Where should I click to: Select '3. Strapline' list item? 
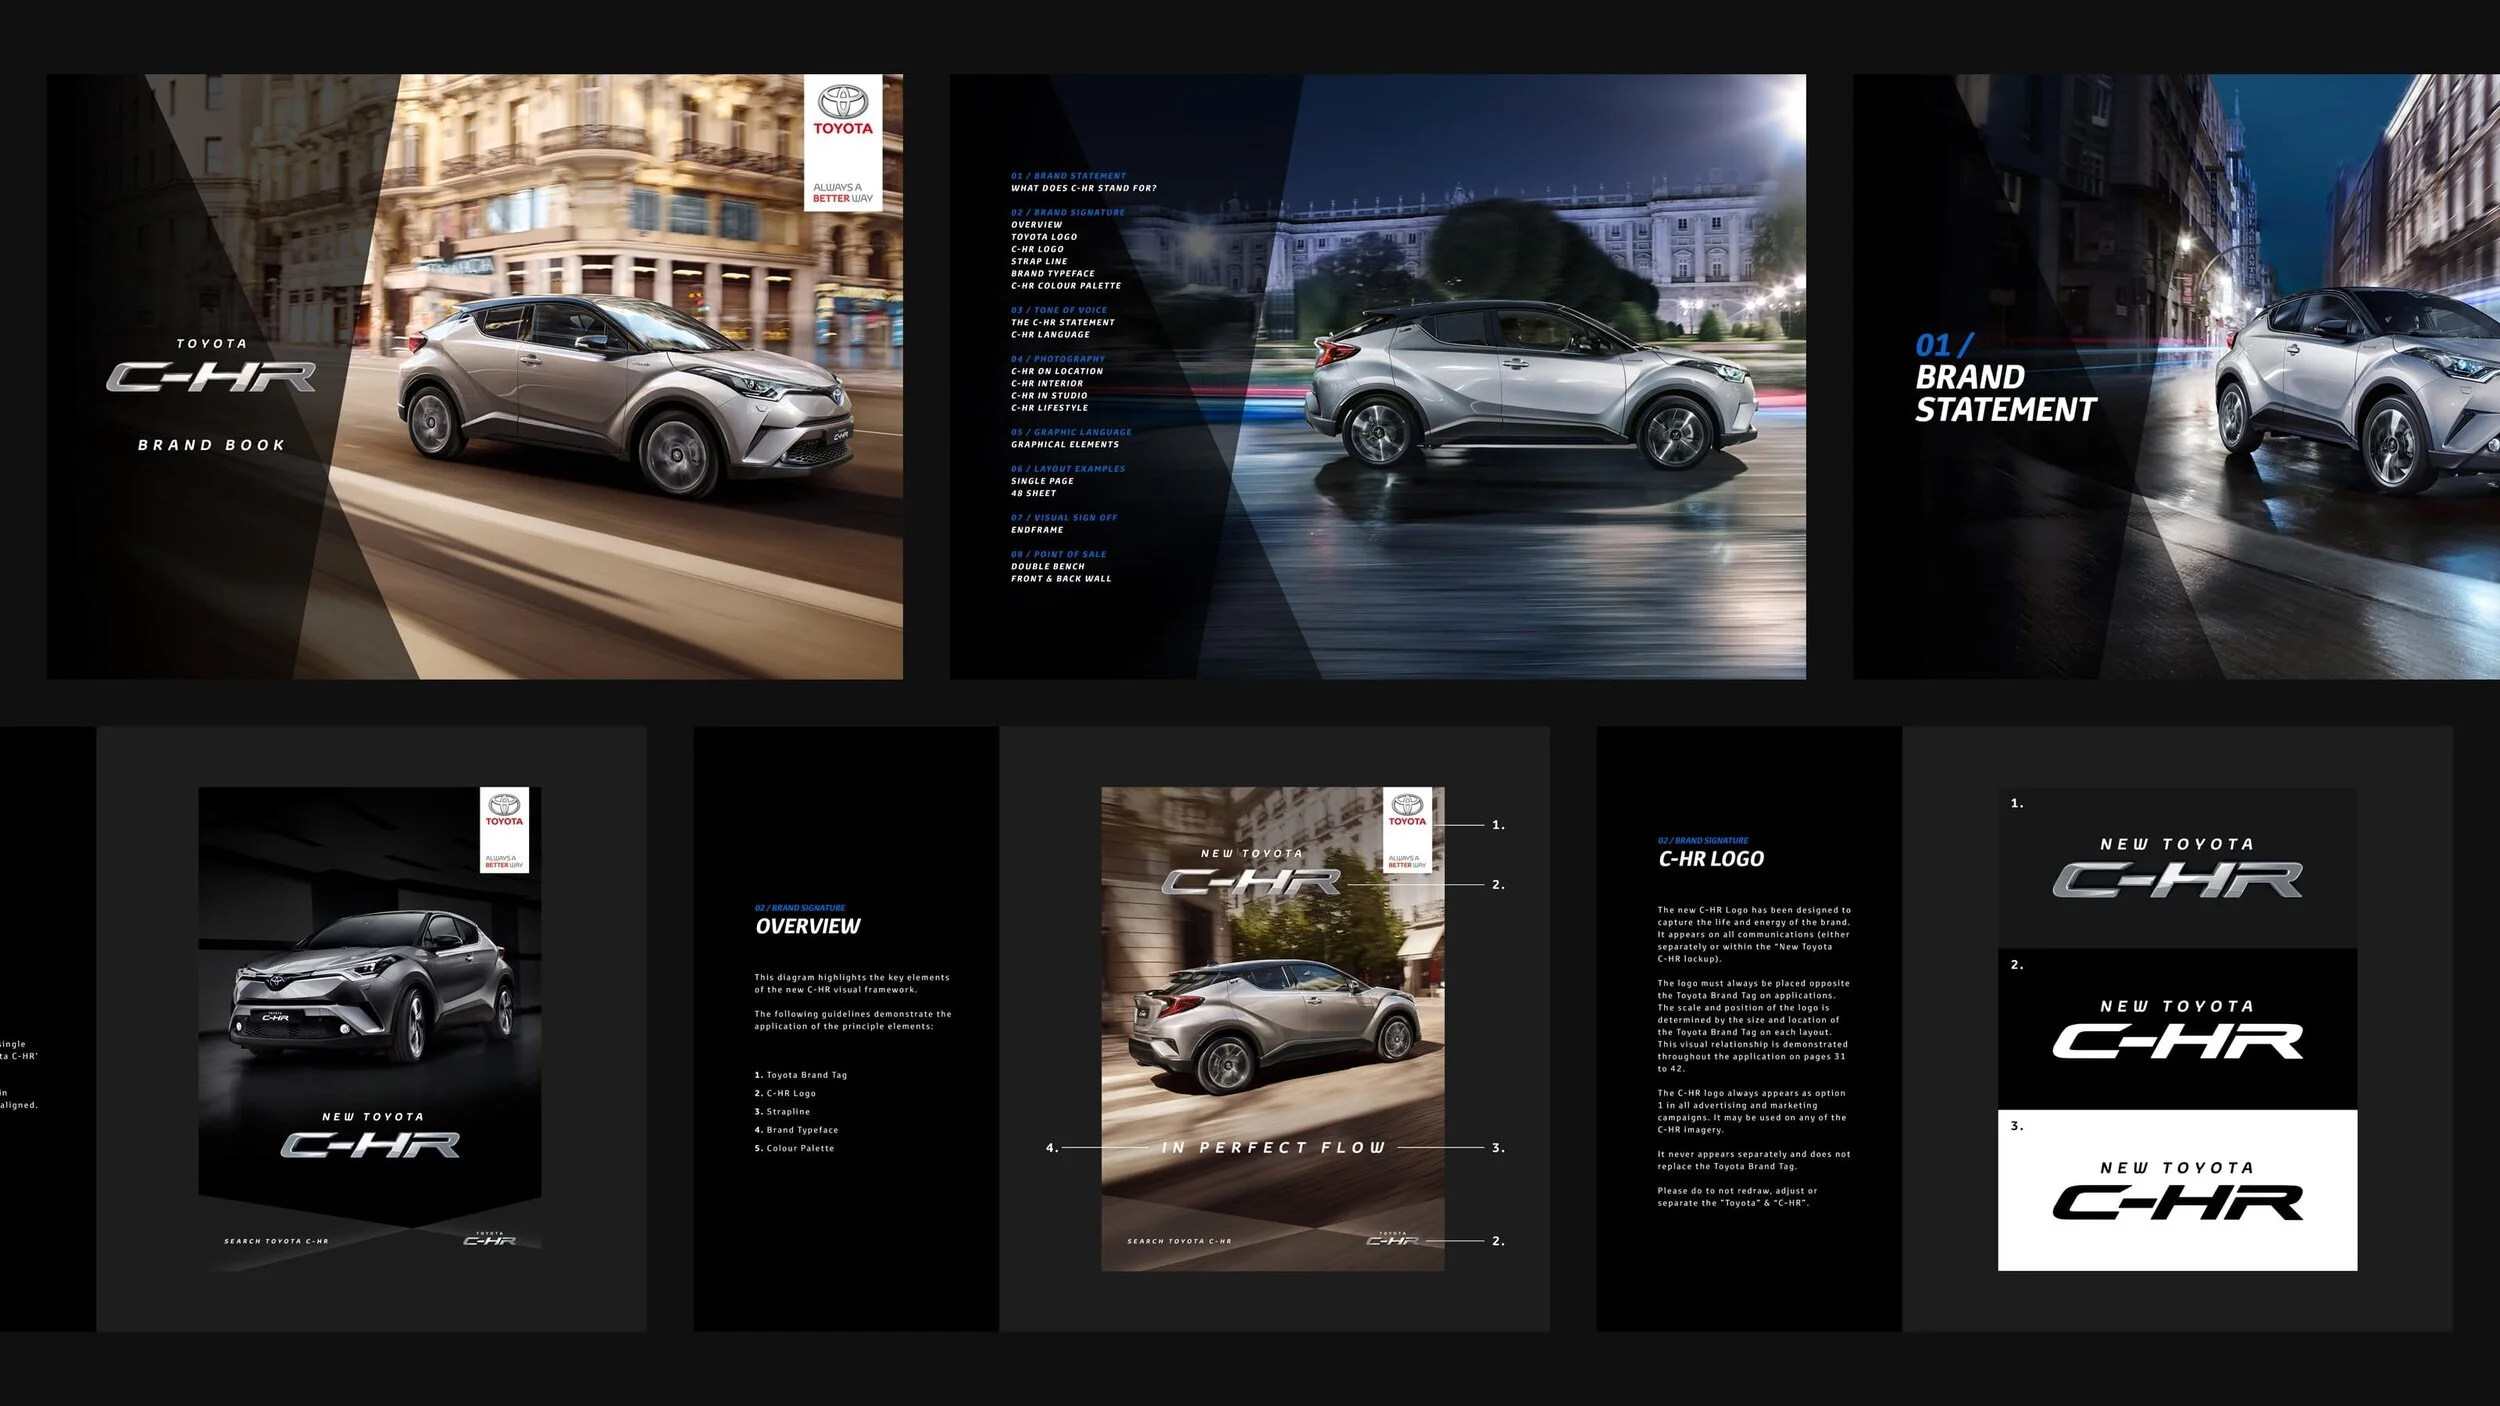click(782, 1112)
